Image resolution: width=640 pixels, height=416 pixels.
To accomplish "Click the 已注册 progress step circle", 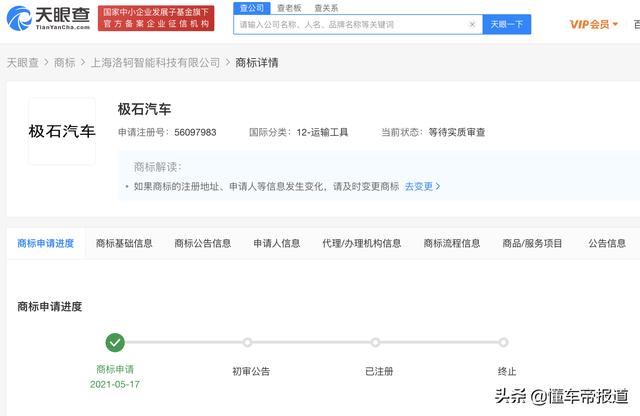I will point(375,342).
